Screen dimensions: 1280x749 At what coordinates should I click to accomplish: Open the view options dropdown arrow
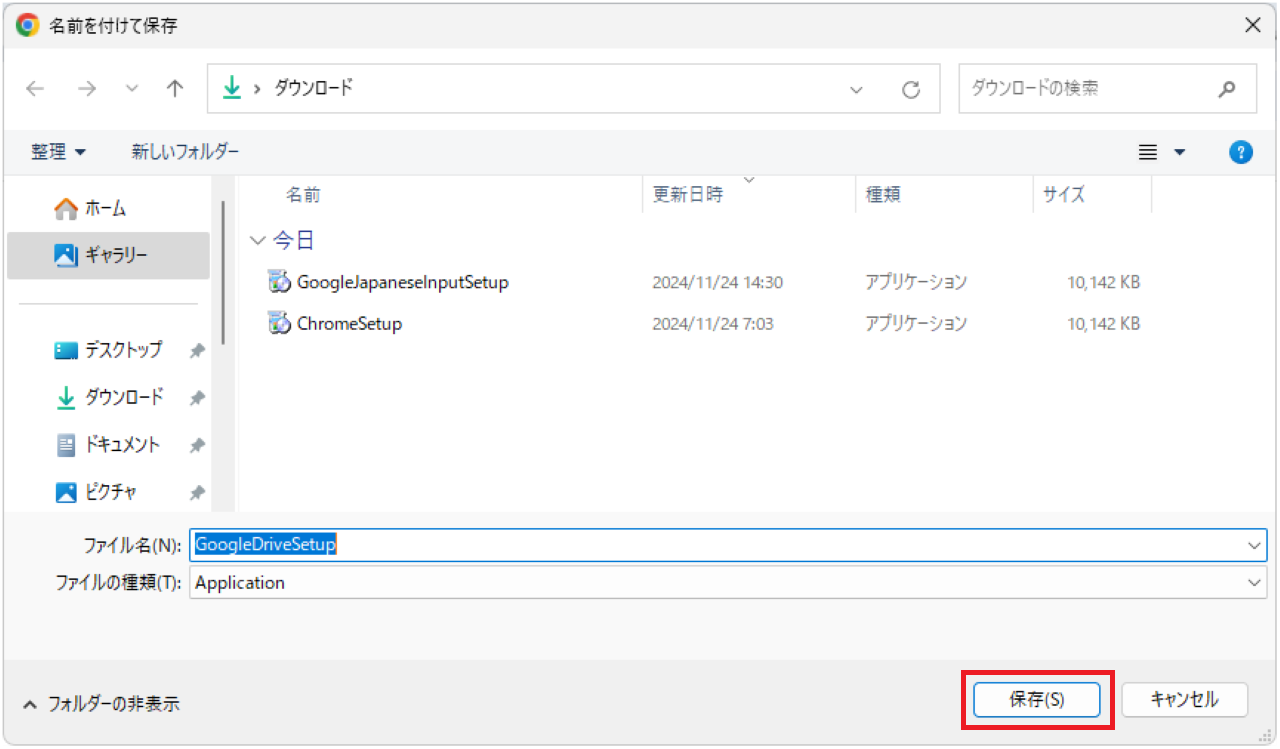coord(1179,153)
